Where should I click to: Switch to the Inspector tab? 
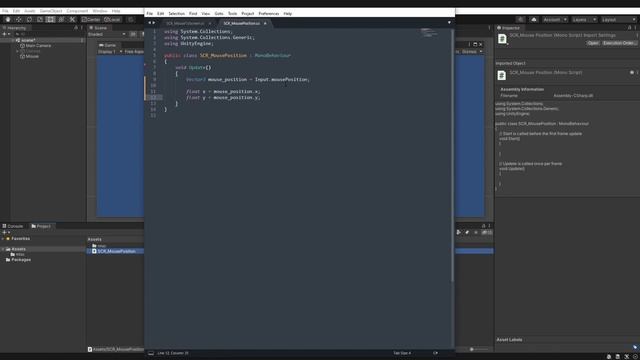[509, 28]
